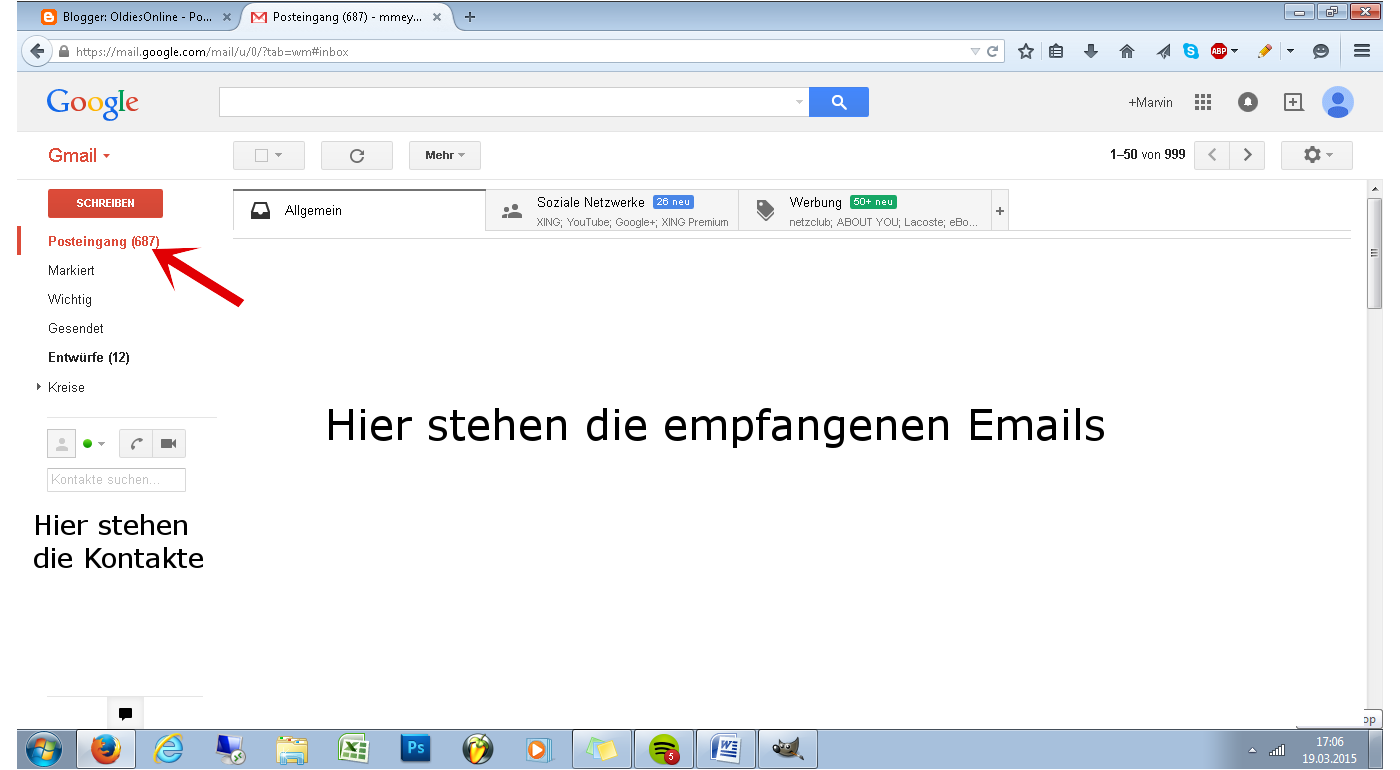This screenshot has height=770, width=1400.
Task: Click the red SCHREIBEN button
Action: 105,203
